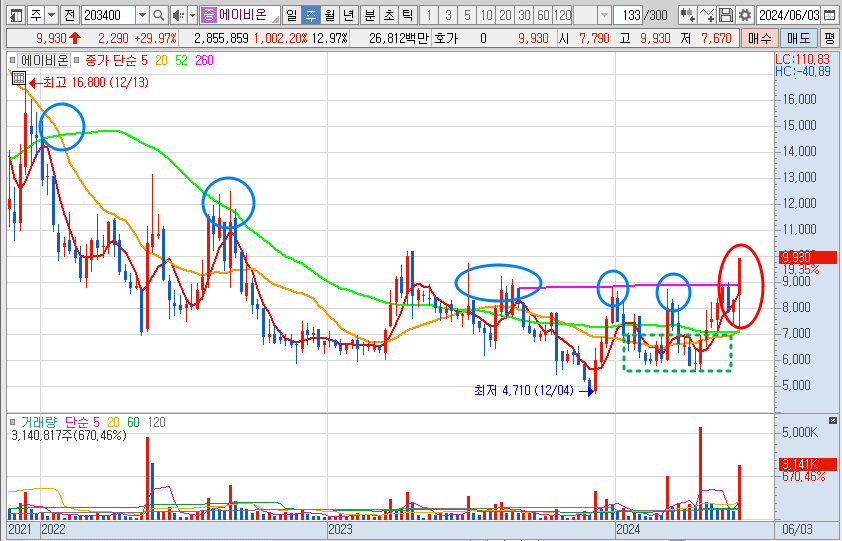Open chart settings gear icon

click(x=744, y=15)
